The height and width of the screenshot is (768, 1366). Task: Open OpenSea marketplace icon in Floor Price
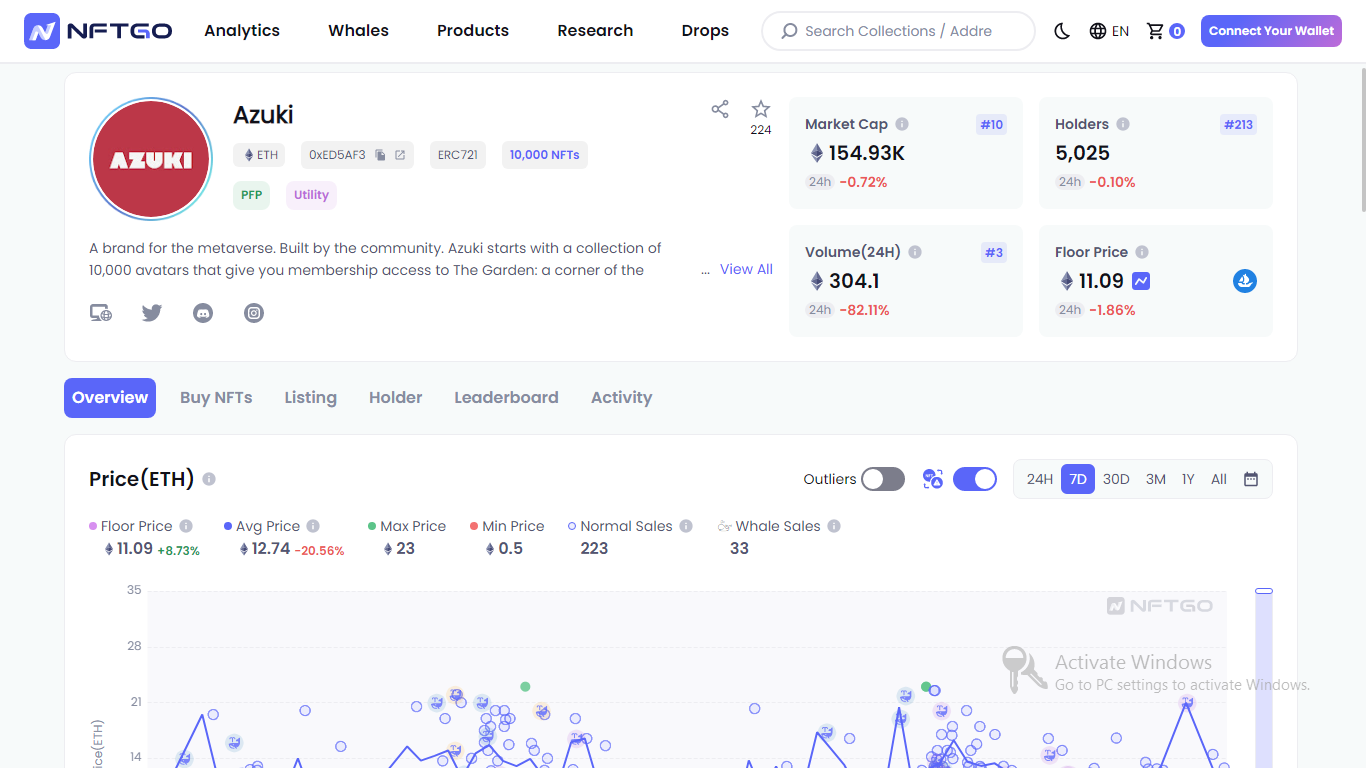pos(1245,281)
